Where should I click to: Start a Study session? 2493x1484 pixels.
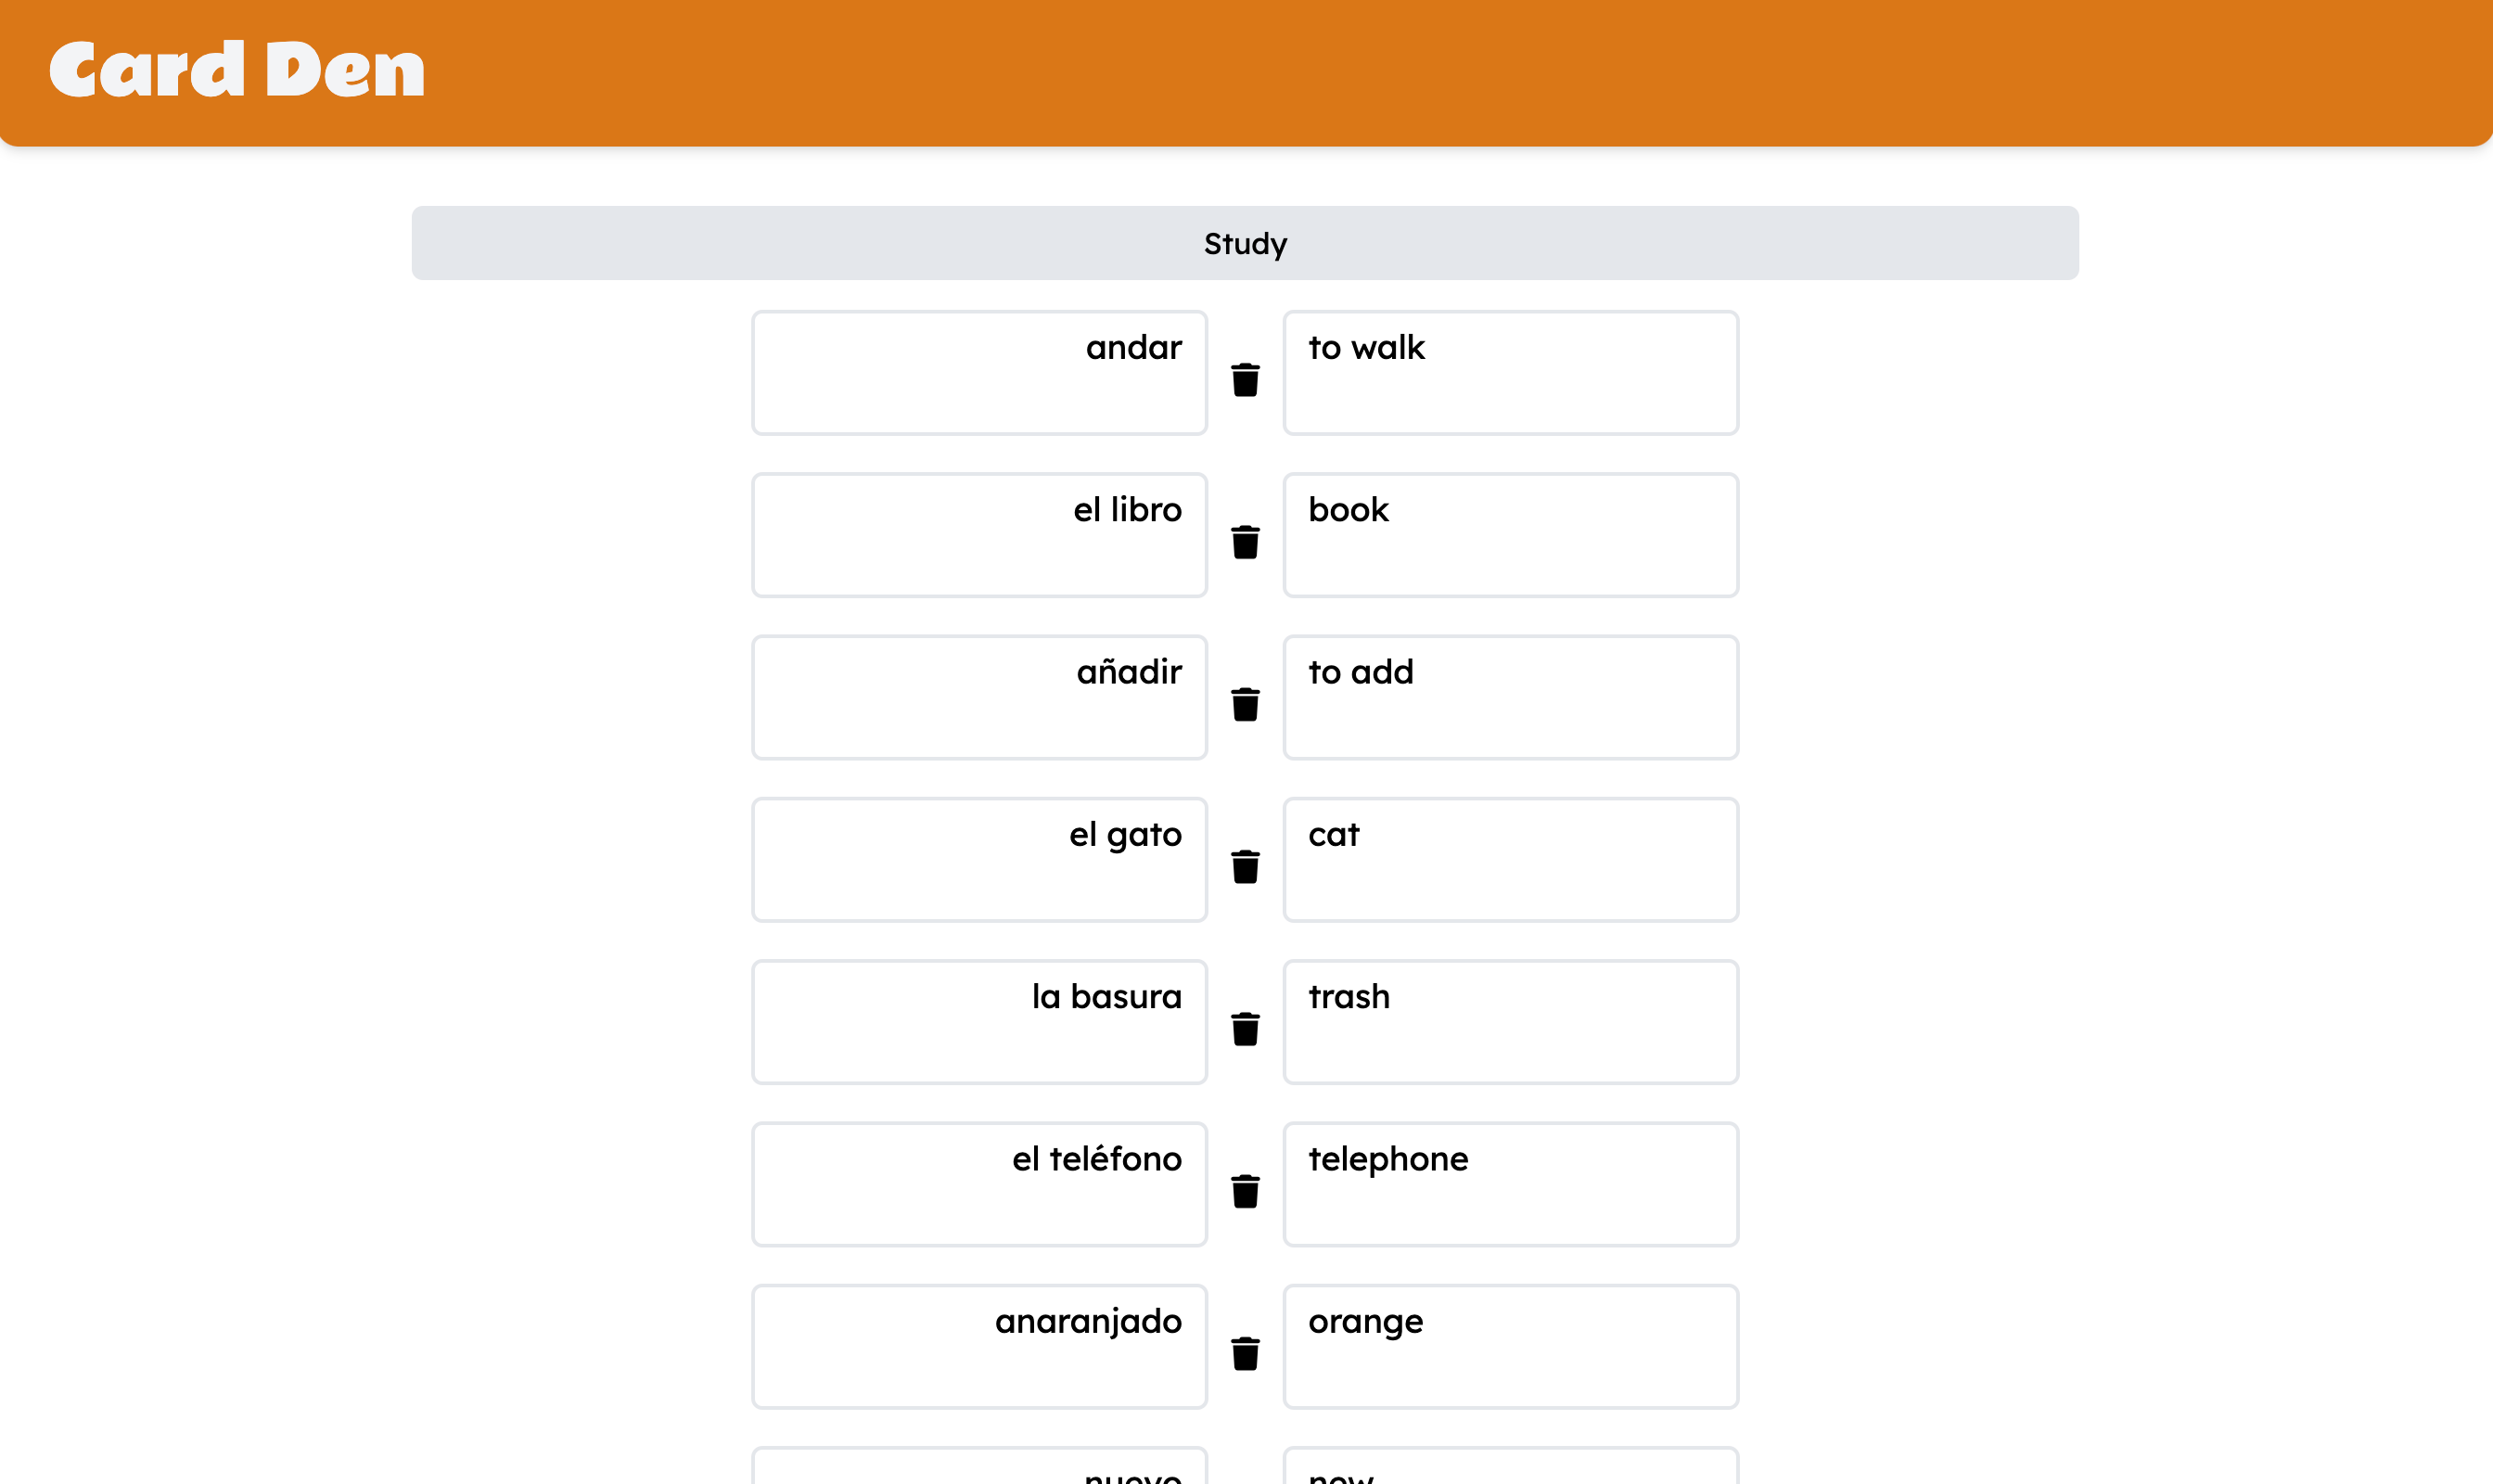[1245, 242]
